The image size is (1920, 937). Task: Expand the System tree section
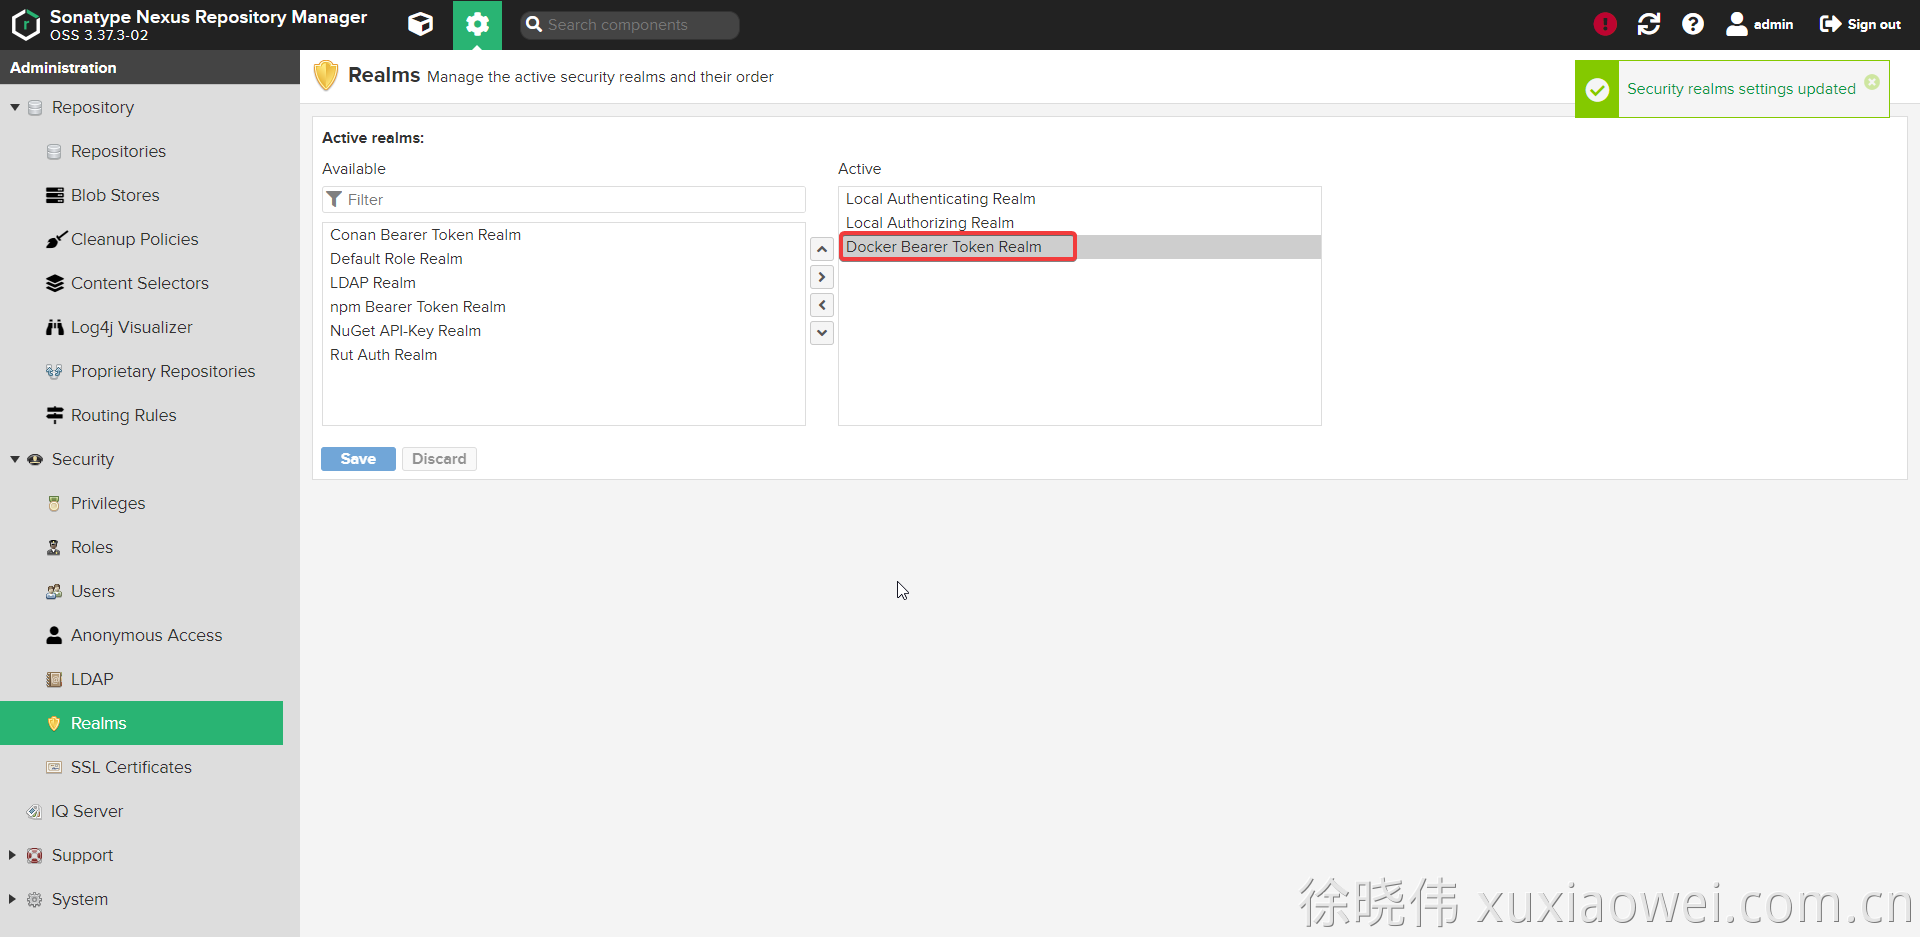13,899
